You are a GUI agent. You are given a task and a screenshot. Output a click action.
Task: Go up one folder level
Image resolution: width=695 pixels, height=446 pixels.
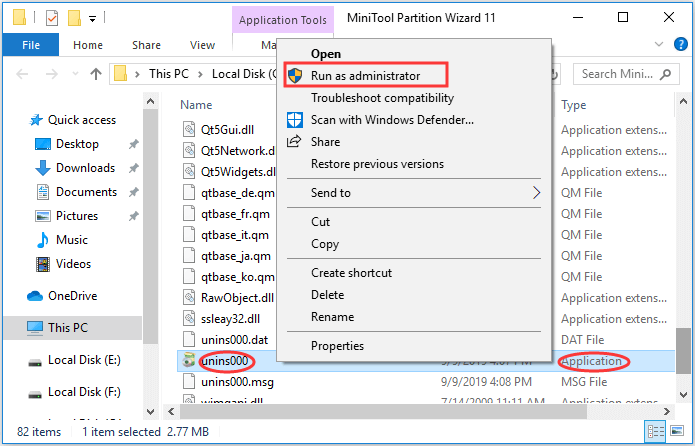pos(96,74)
